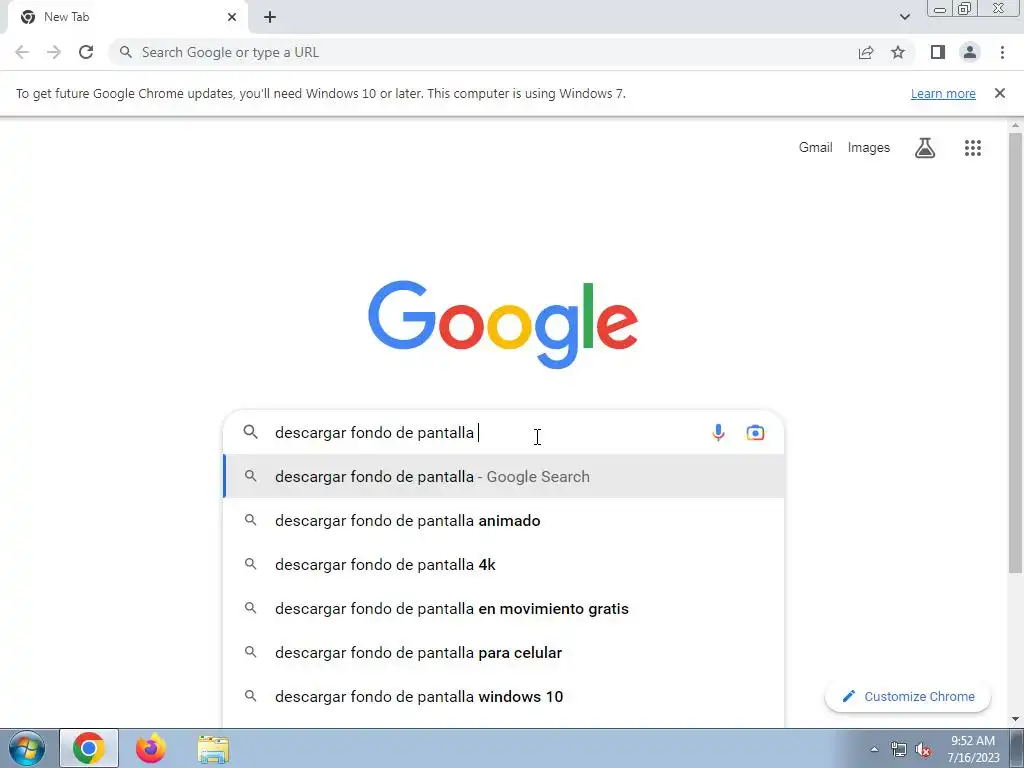Click the Share this page icon
Viewport: 1024px width, 768px height.
[866, 52]
